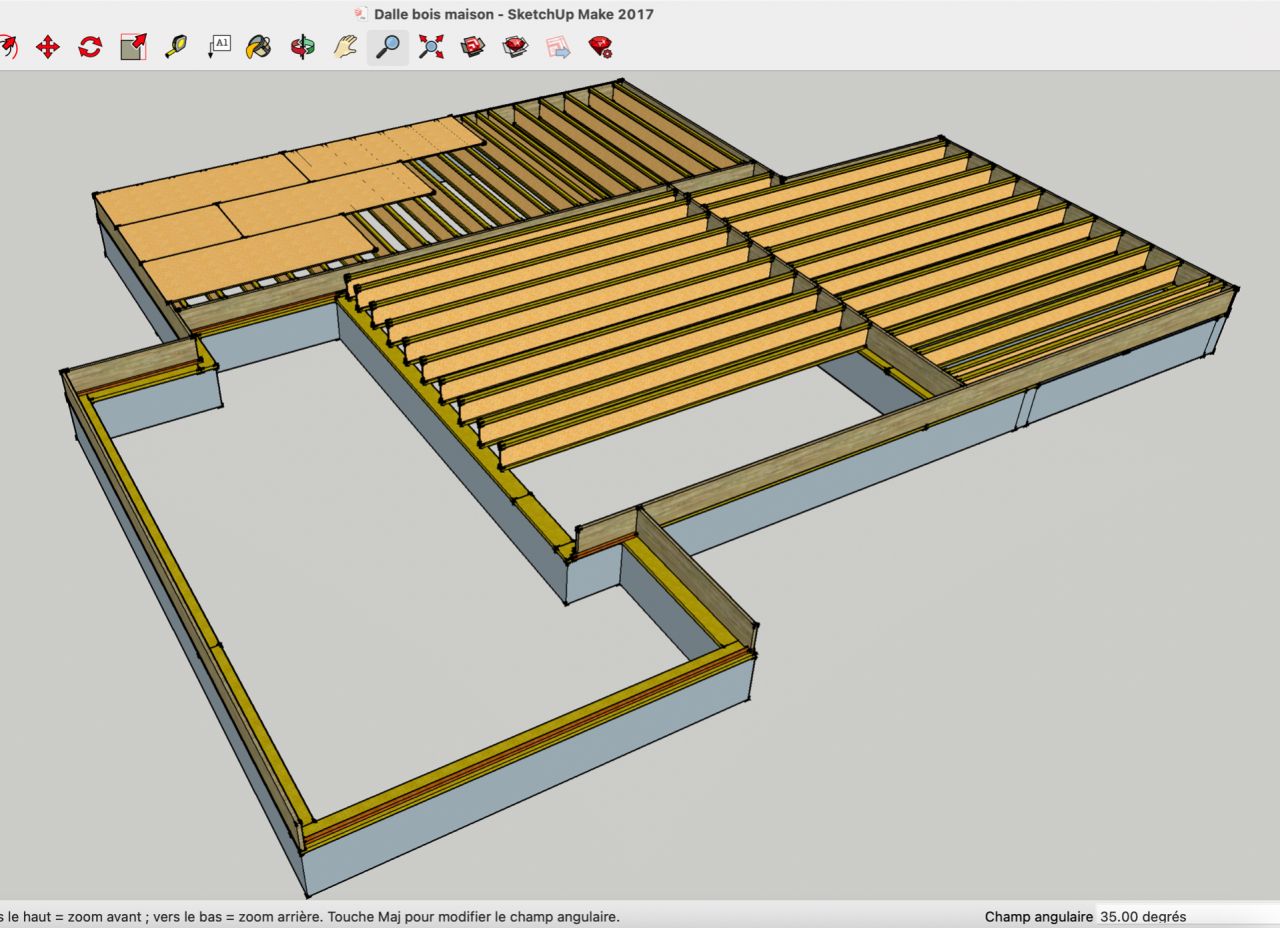Choose the Text label tool
The image size is (1280, 928).
tap(219, 47)
